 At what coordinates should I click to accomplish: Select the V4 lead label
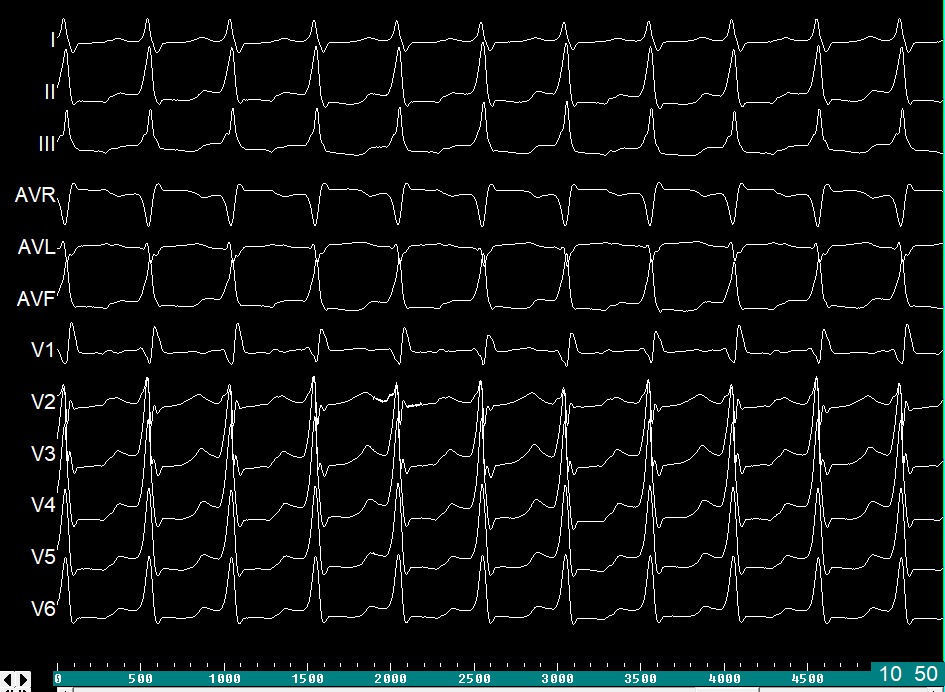tap(43, 505)
